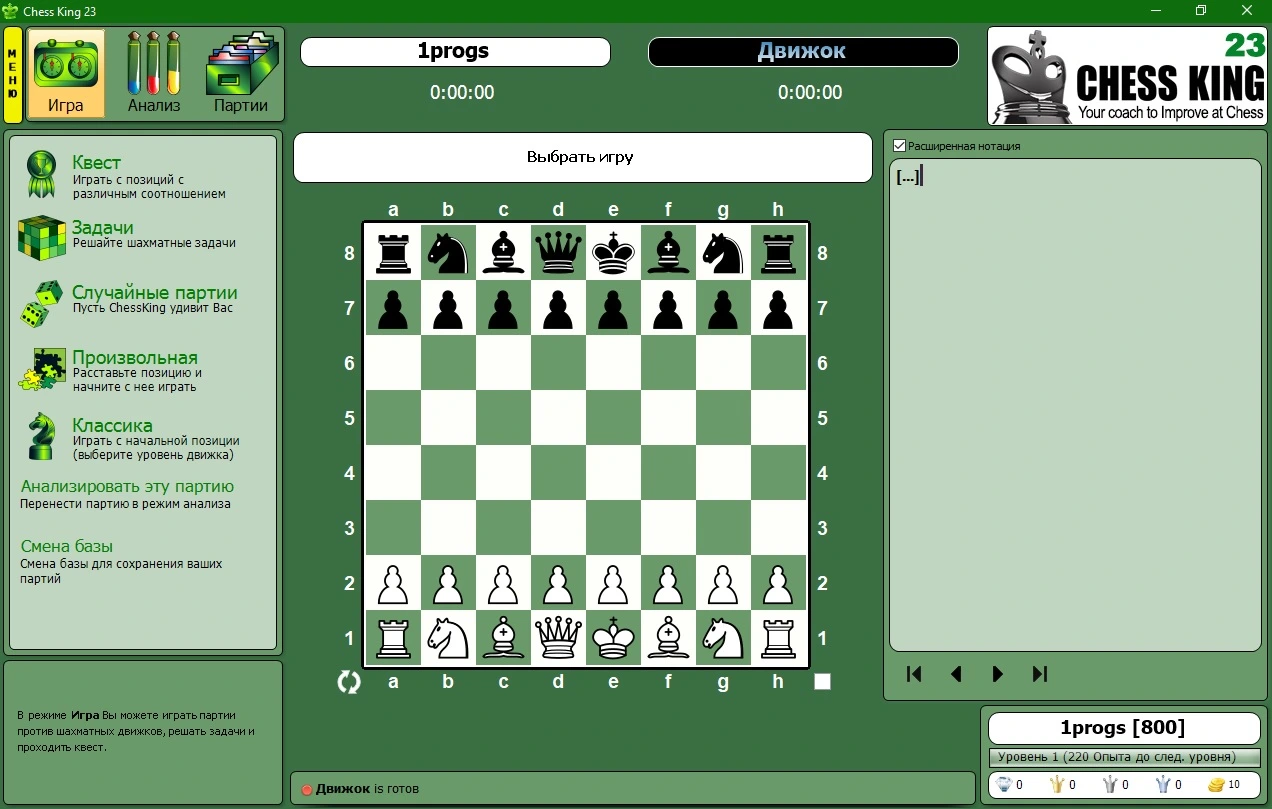Jump to last move
This screenshot has width=1272, height=809.
point(1039,674)
